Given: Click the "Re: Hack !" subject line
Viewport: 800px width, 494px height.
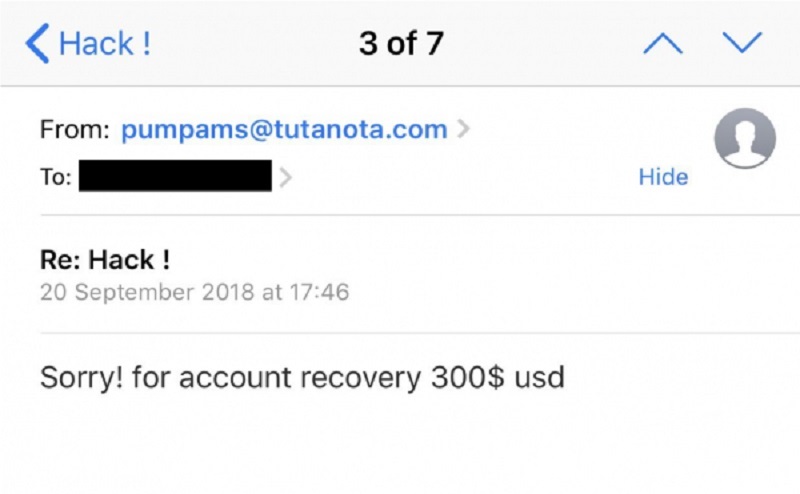Looking at the screenshot, I should [x=105, y=260].
